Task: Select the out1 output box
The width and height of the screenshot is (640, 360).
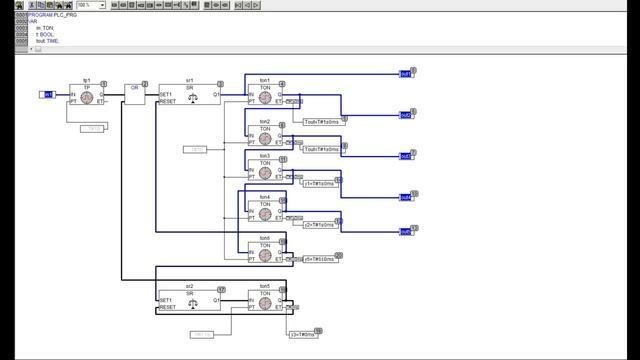Action: point(406,74)
